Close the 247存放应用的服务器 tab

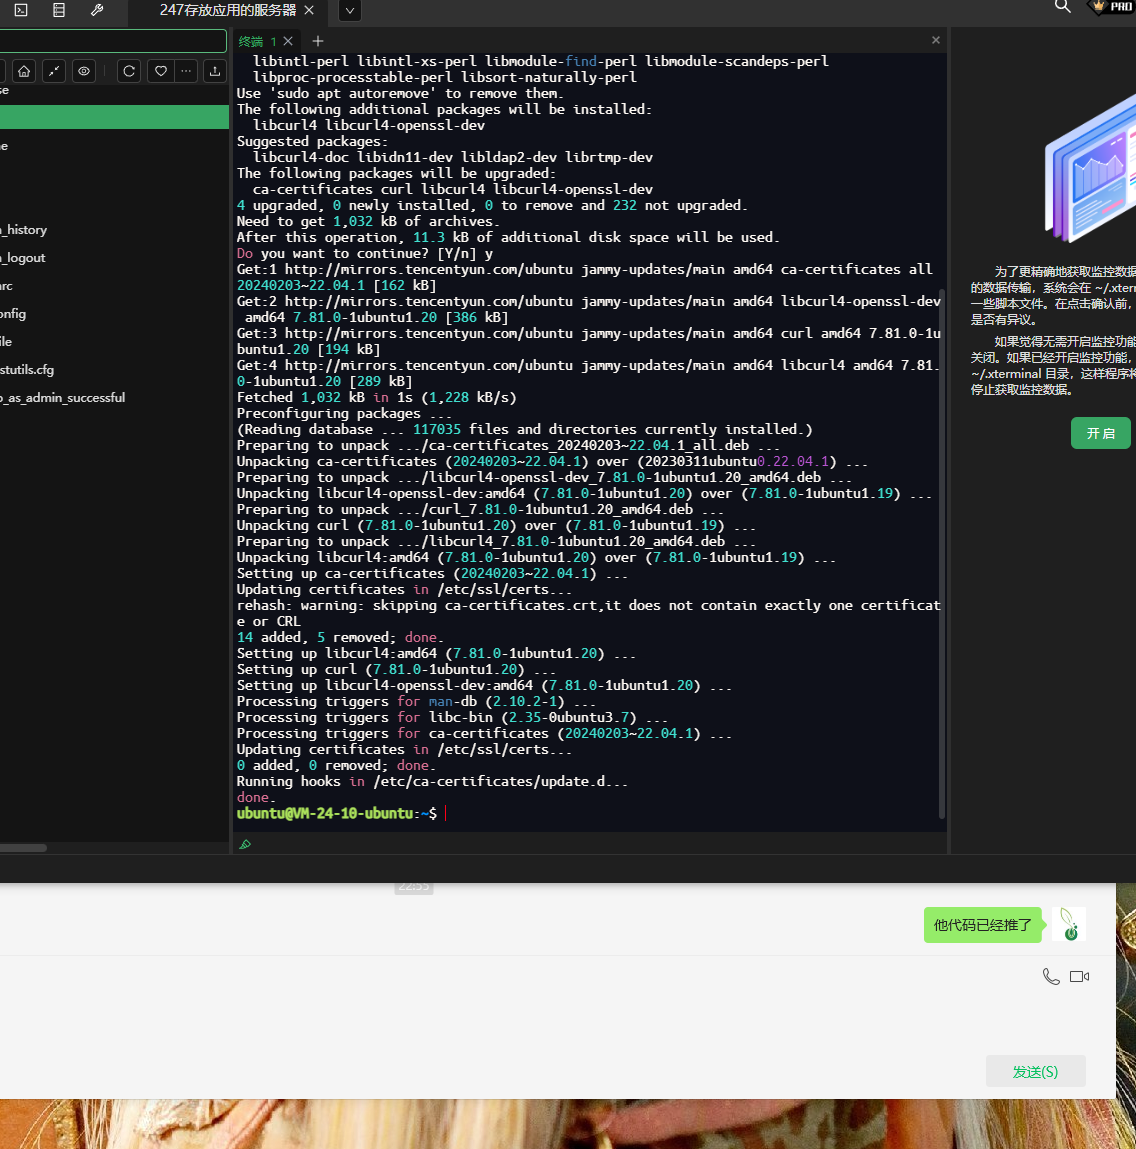309,10
